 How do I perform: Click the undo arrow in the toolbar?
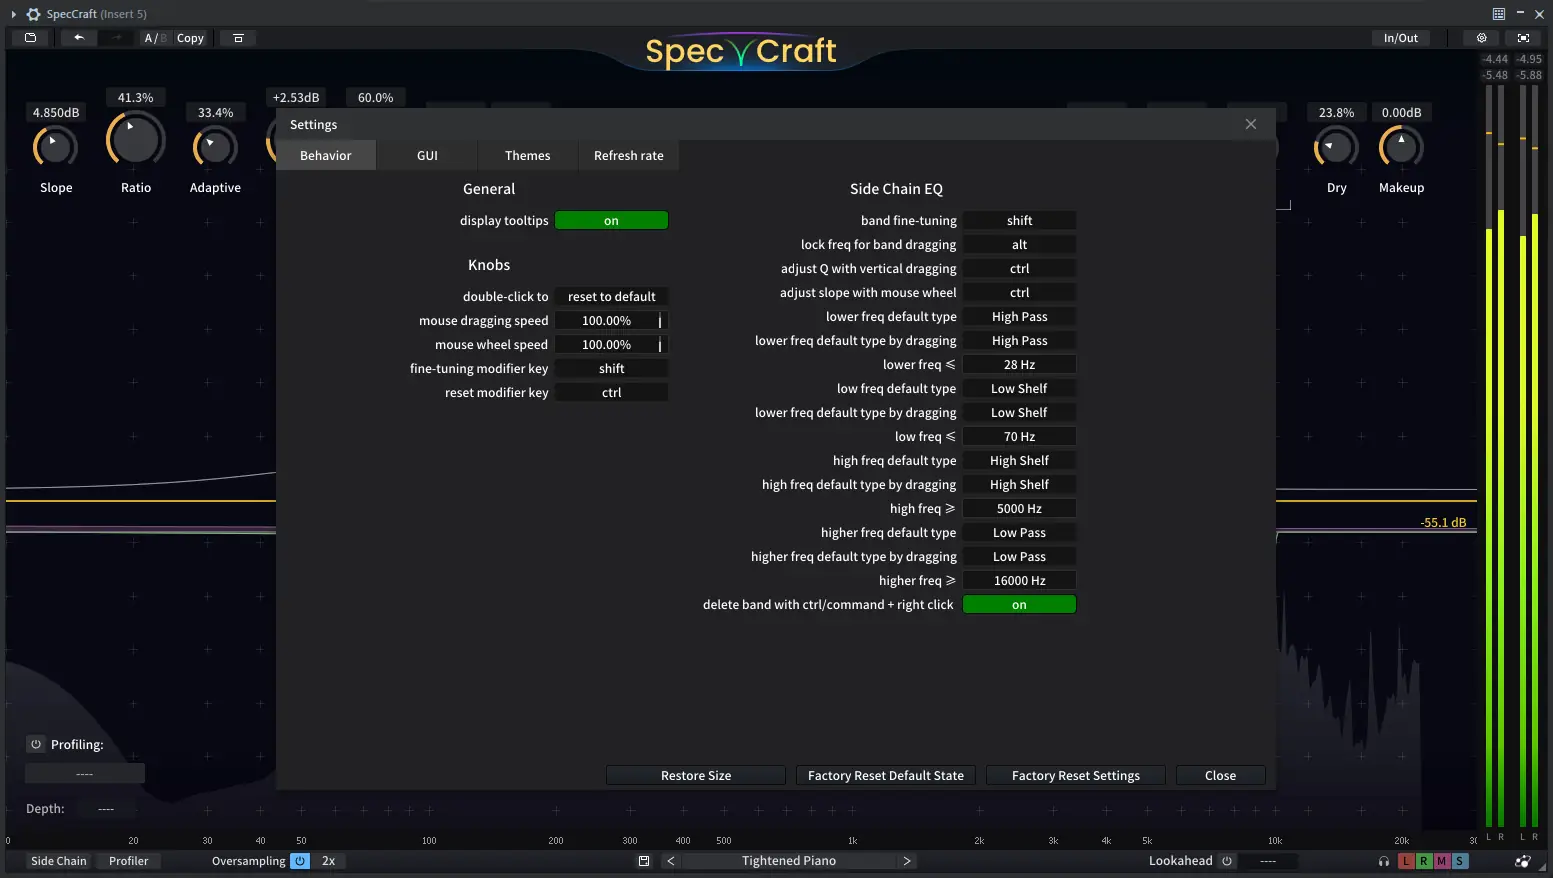coord(78,37)
